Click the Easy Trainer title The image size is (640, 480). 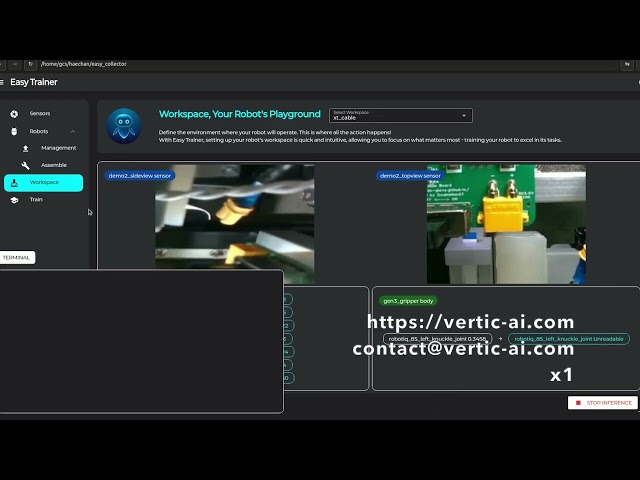[34, 82]
